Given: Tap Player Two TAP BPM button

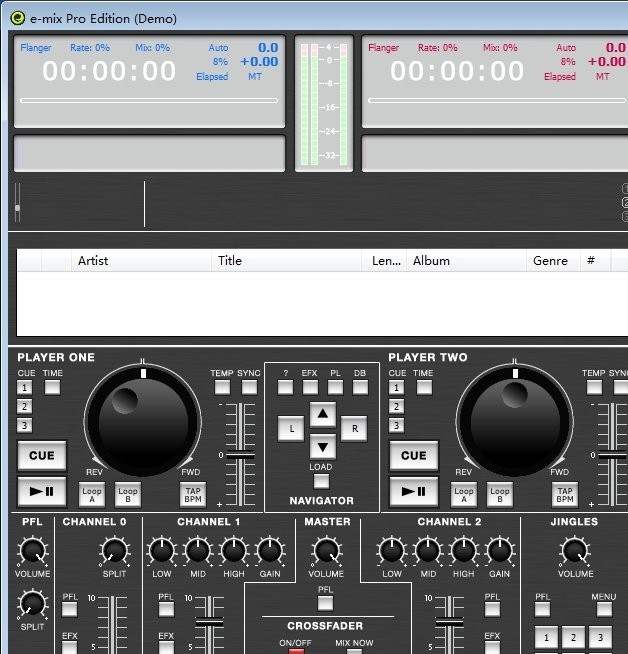Looking at the screenshot, I should pyautogui.click(x=565, y=495).
